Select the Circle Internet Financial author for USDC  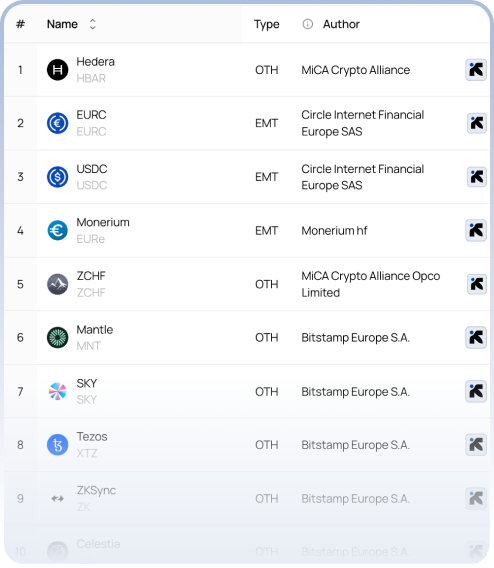pyautogui.click(x=363, y=177)
